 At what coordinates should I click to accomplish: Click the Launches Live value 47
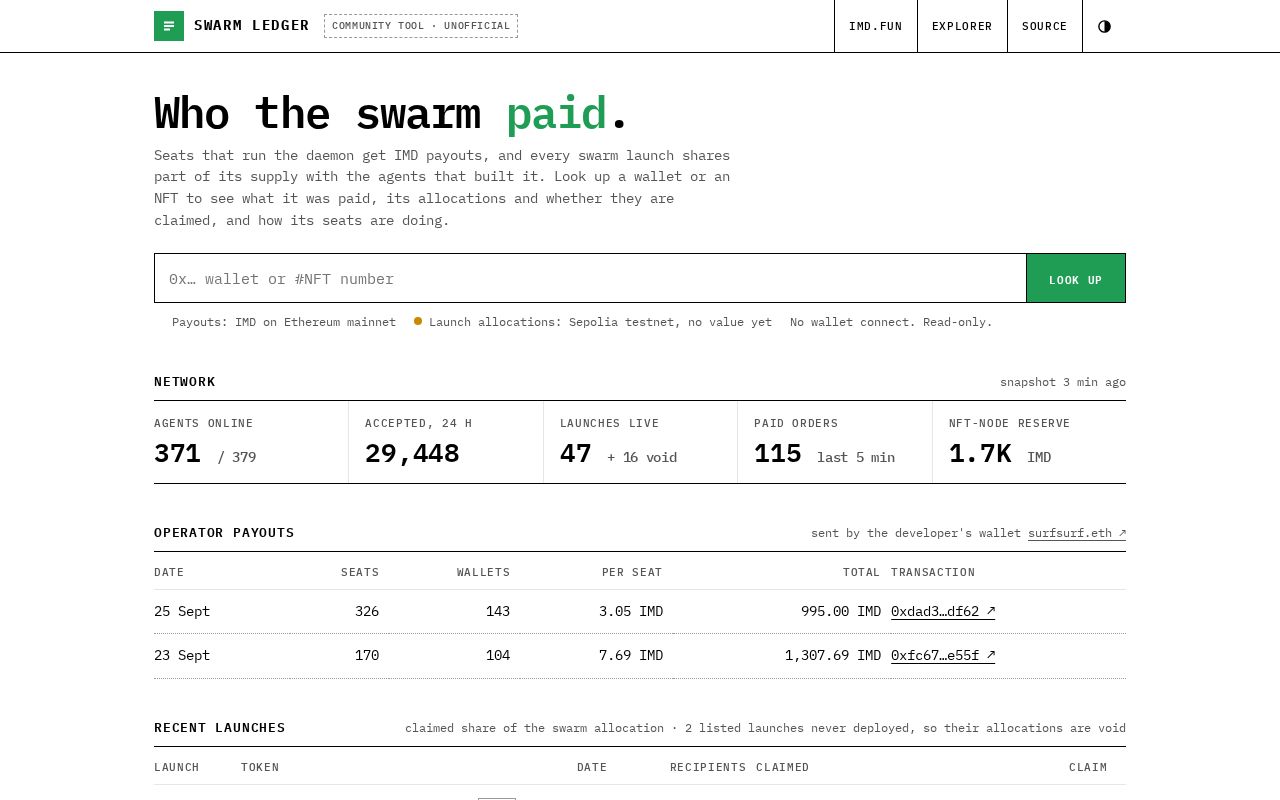point(576,454)
